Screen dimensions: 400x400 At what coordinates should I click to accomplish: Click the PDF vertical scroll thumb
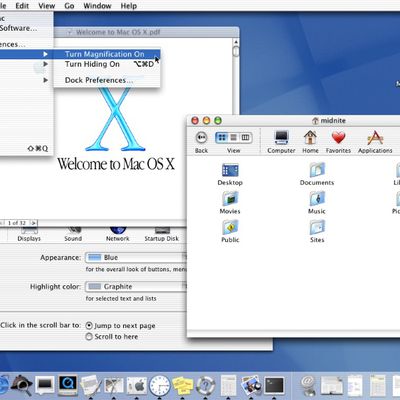tap(236, 51)
